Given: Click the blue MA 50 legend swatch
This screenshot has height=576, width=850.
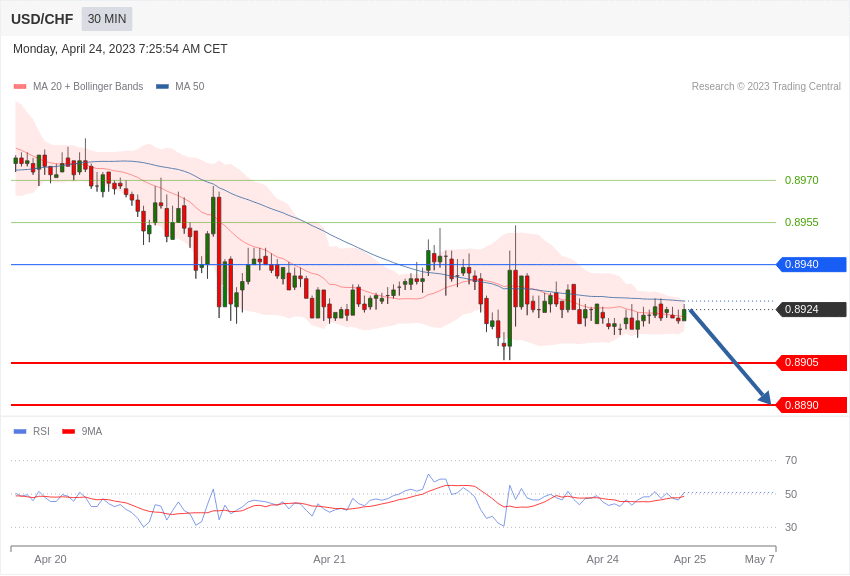Looking at the screenshot, I should click(162, 86).
